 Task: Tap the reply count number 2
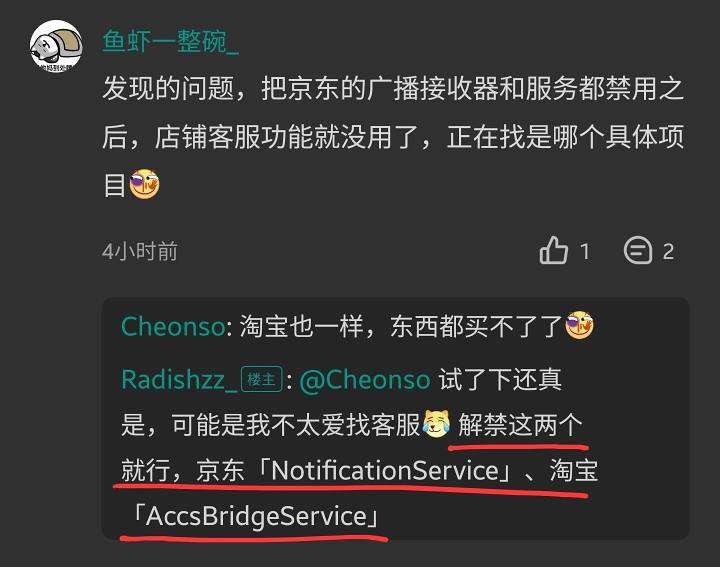click(668, 252)
